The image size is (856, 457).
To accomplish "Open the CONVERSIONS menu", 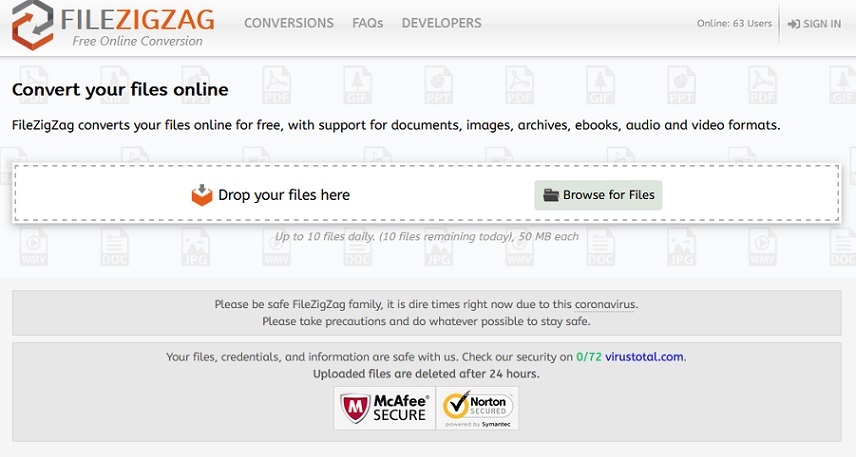I will click(289, 23).
